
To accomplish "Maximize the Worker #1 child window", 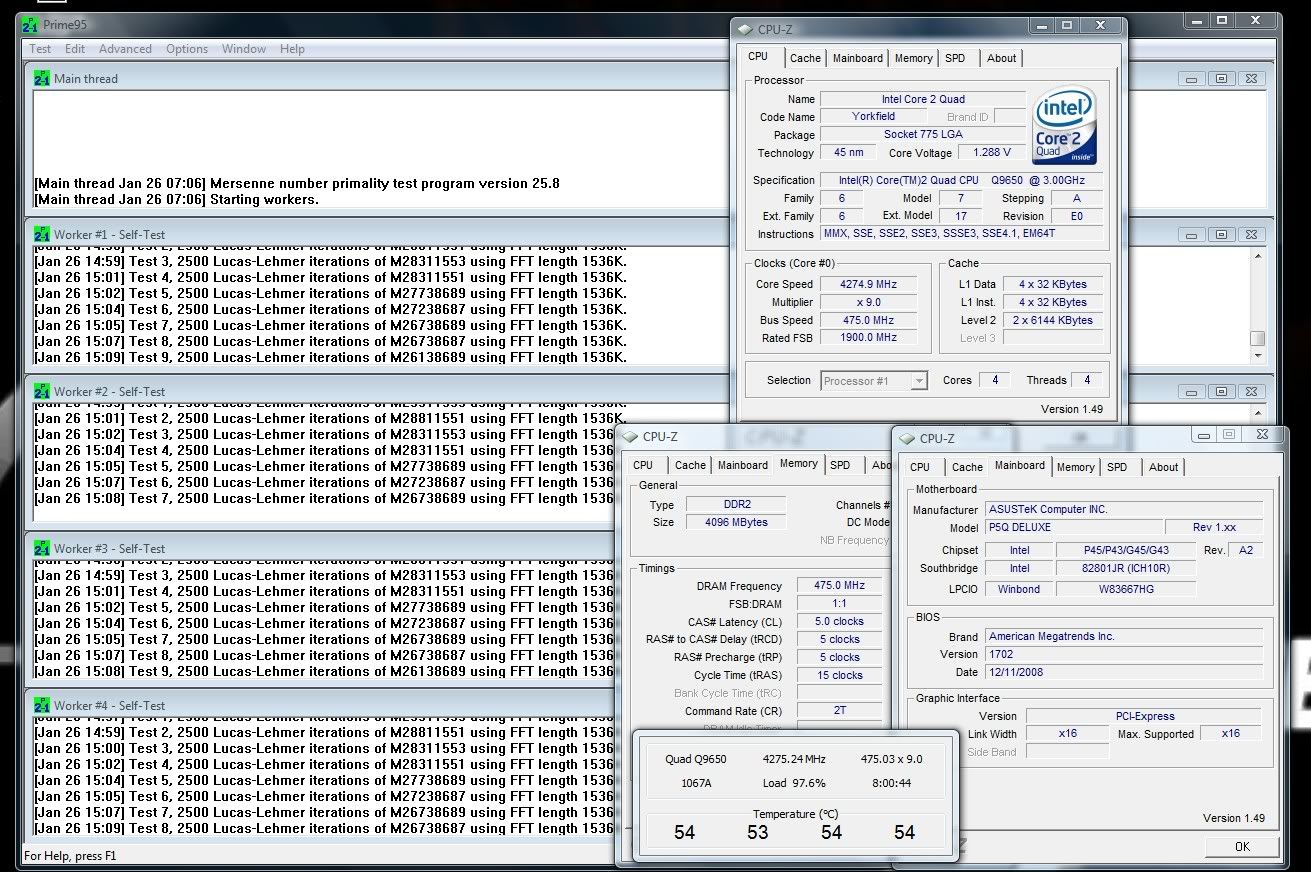I will click(x=1222, y=235).
